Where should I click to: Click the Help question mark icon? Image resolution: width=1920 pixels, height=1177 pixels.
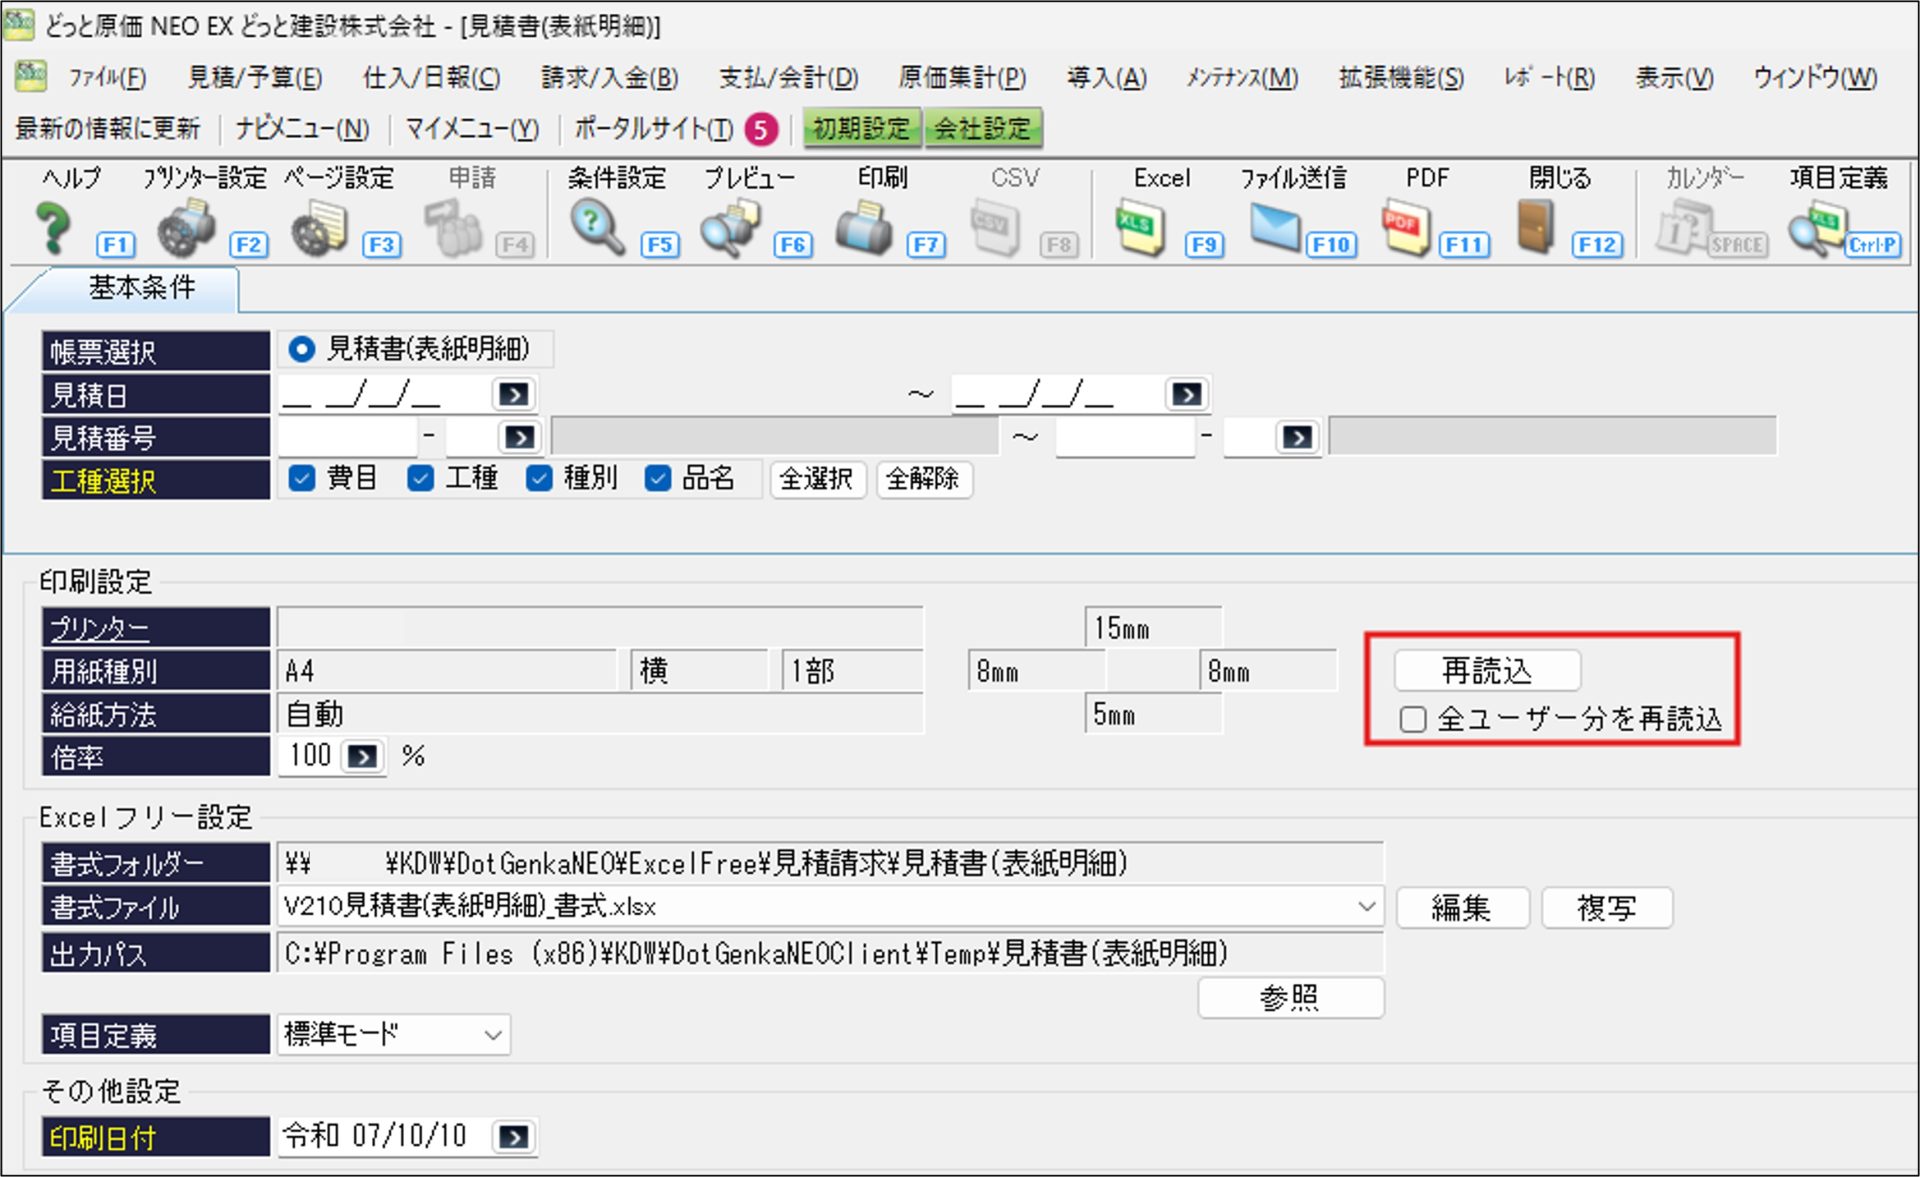55,228
